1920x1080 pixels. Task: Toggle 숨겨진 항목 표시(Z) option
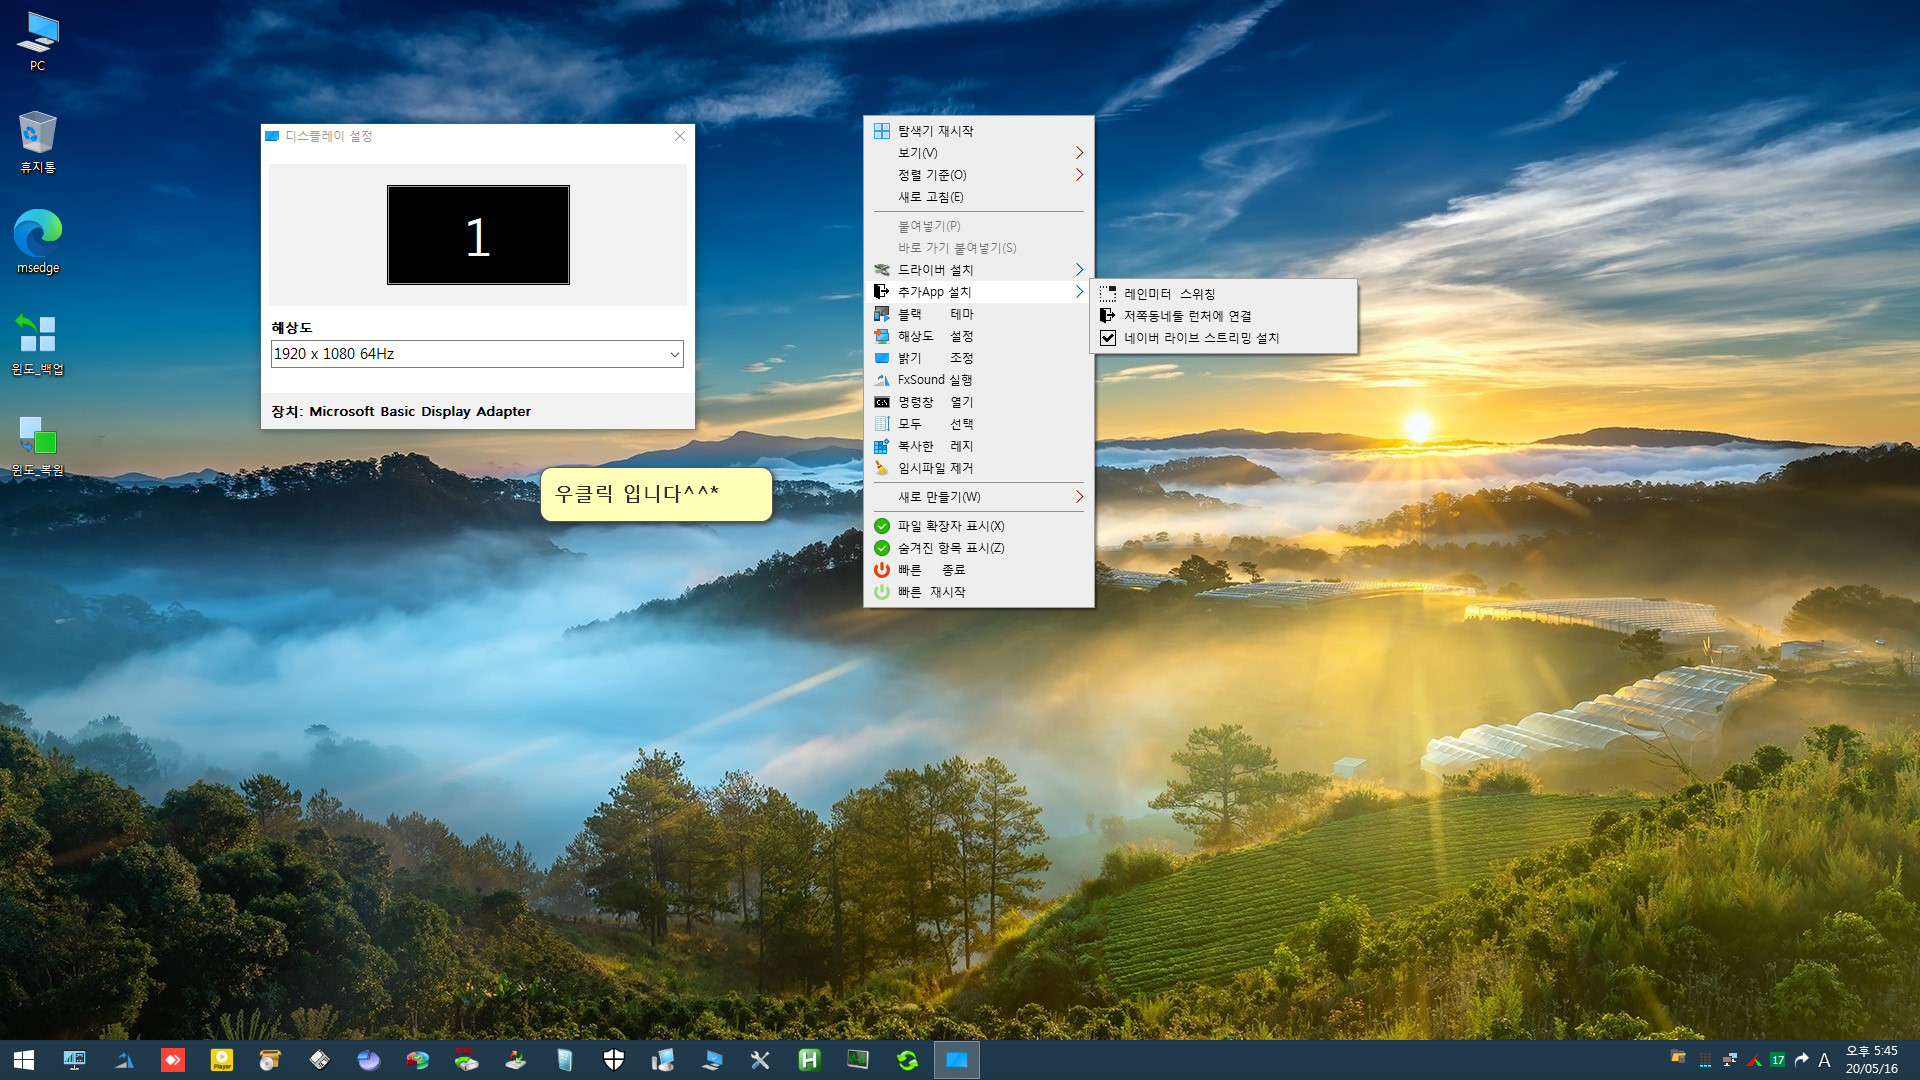pos(979,548)
